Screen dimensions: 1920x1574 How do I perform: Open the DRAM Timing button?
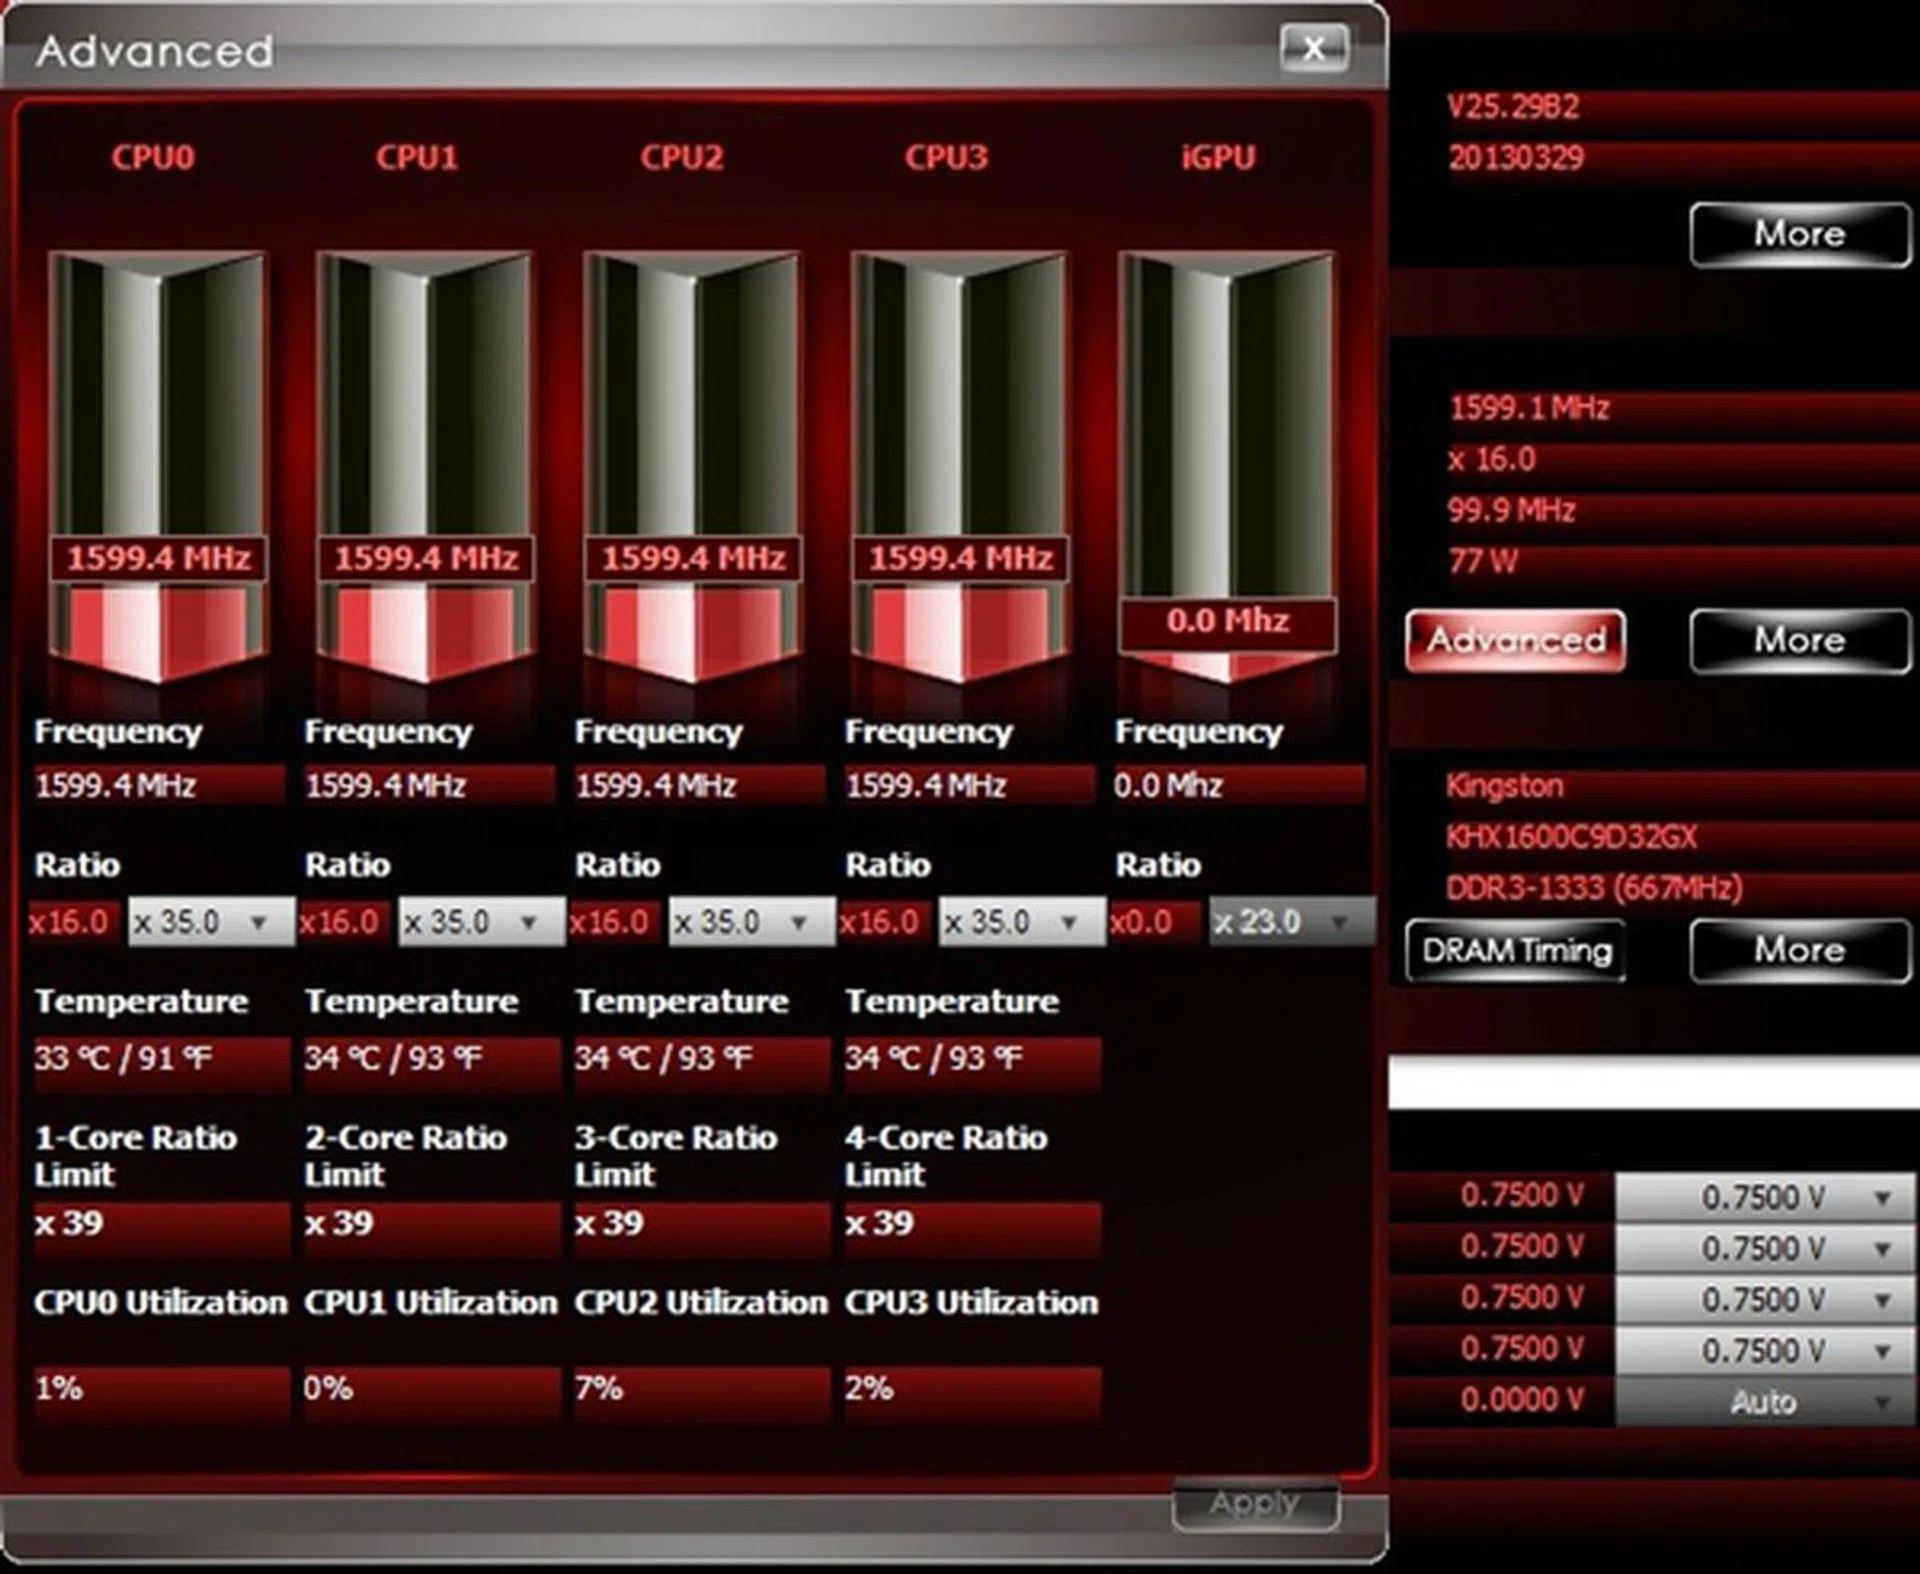click(1515, 950)
